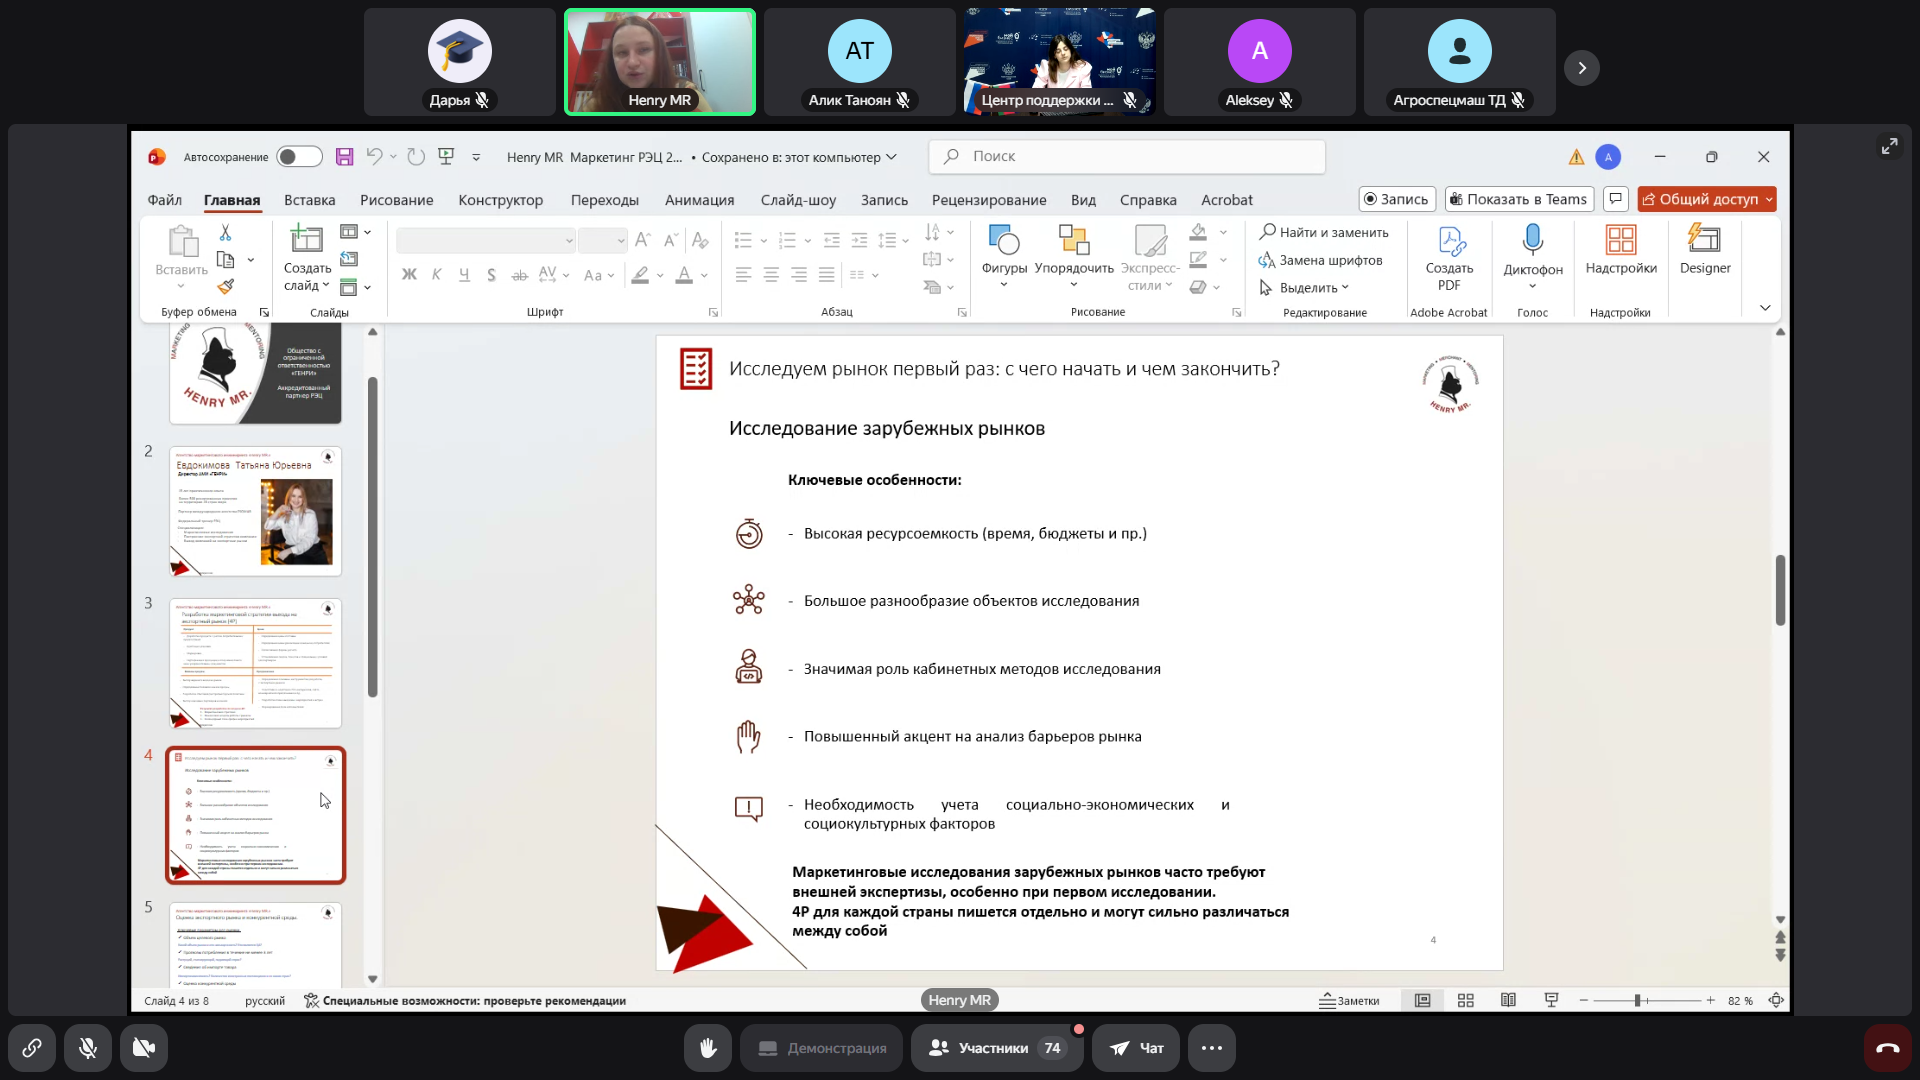The image size is (1920, 1080).
Task: Switch to slide sorter view icon
Action: [1466, 1001]
